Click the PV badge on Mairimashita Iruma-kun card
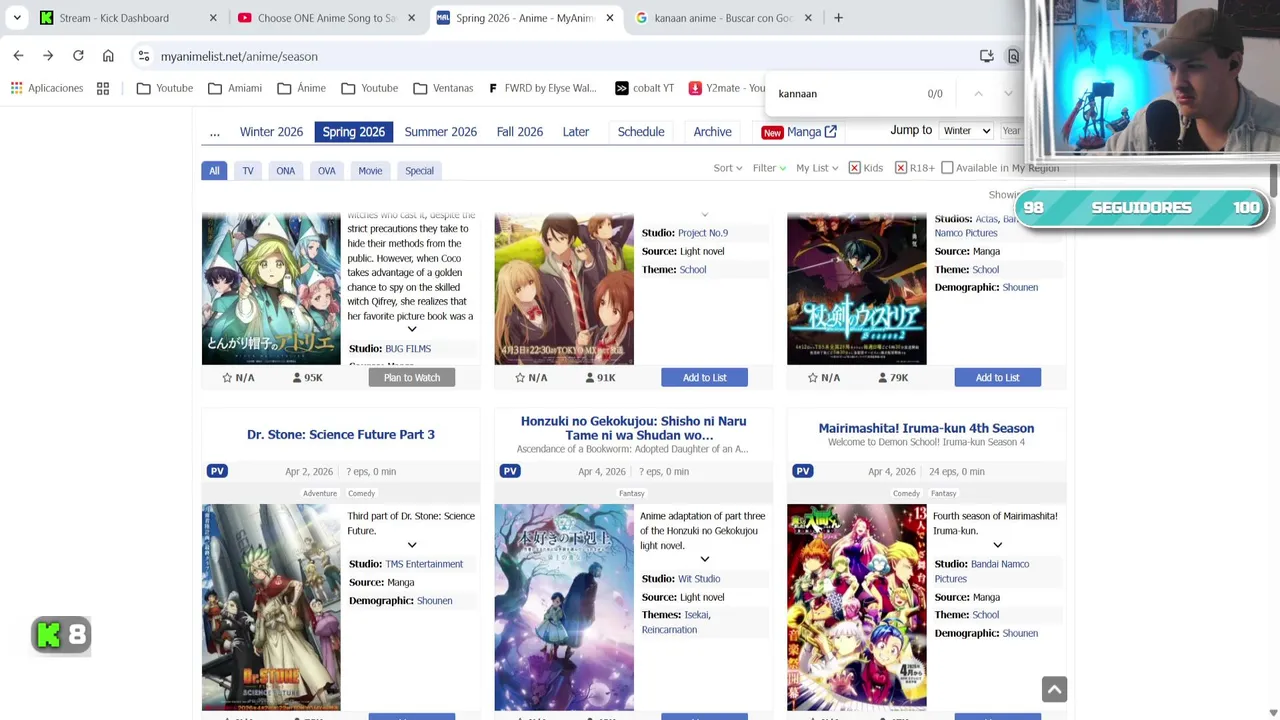The width and height of the screenshot is (1280, 720). coord(803,471)
